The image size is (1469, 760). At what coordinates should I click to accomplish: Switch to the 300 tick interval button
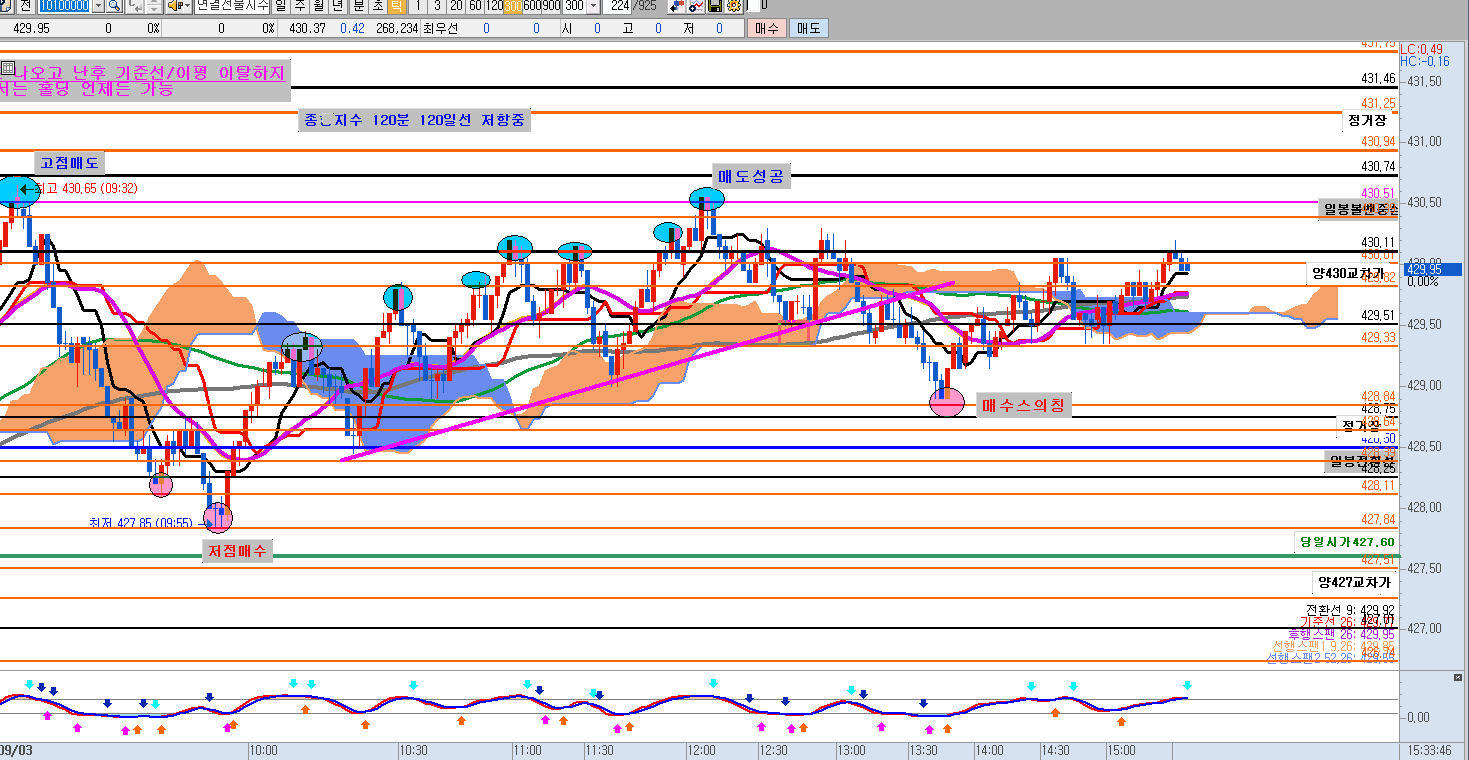pos(513,6)
